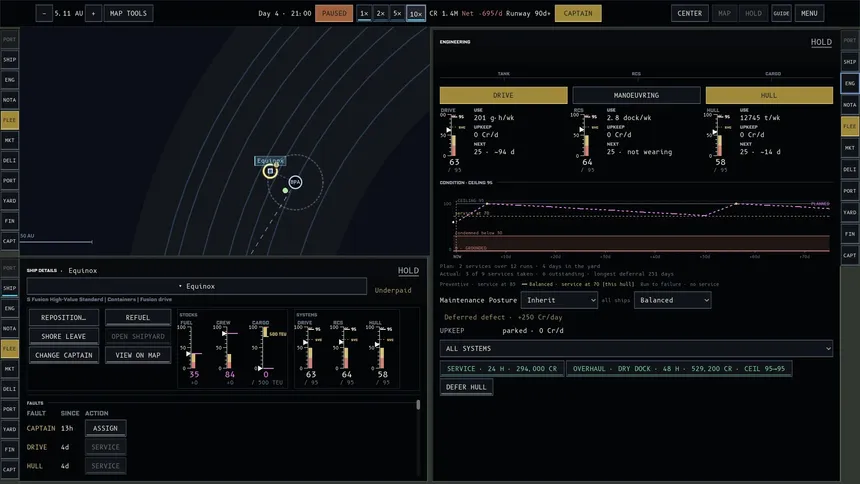Click the crew stock gauge showing 84
The image size is (860, 484).
point(228,350)
